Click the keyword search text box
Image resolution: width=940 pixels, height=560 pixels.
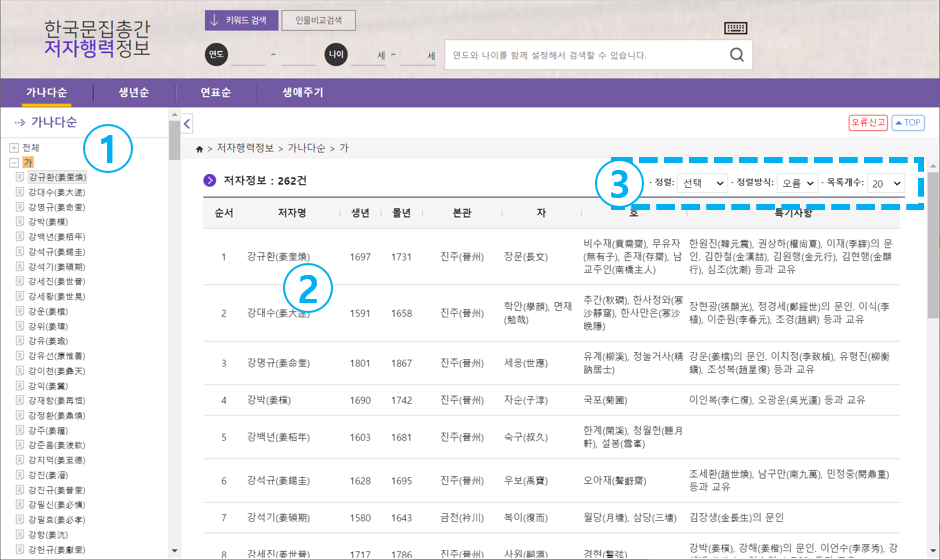point(585,55)
